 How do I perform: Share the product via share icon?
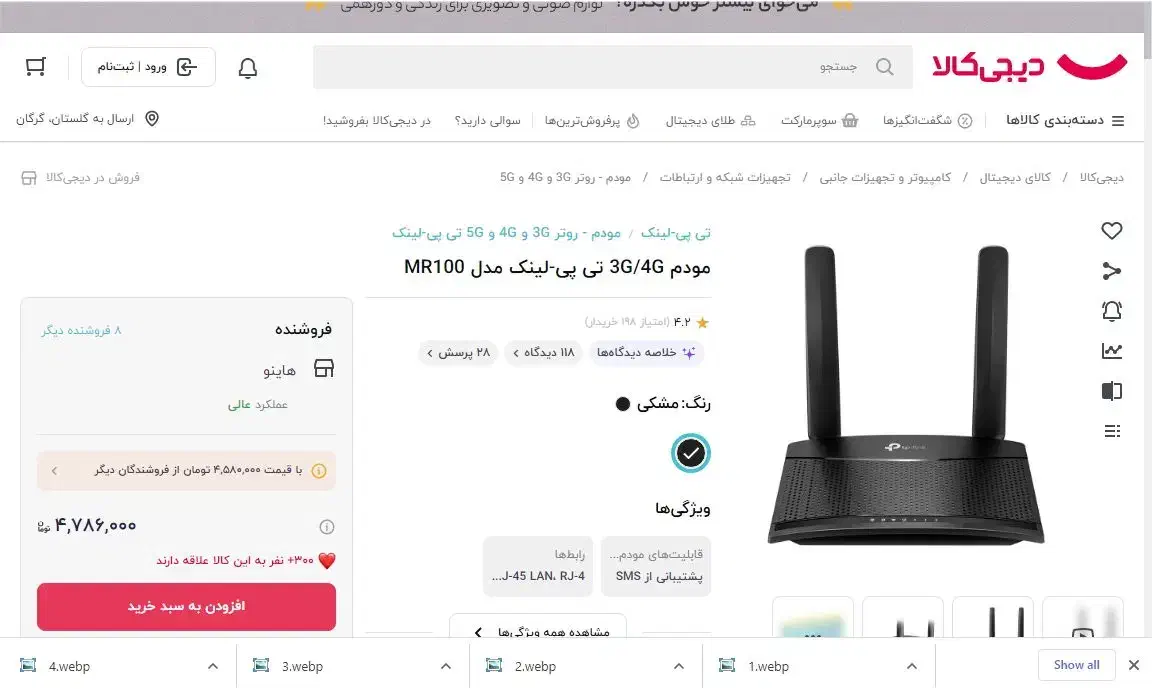(1112, 271)
